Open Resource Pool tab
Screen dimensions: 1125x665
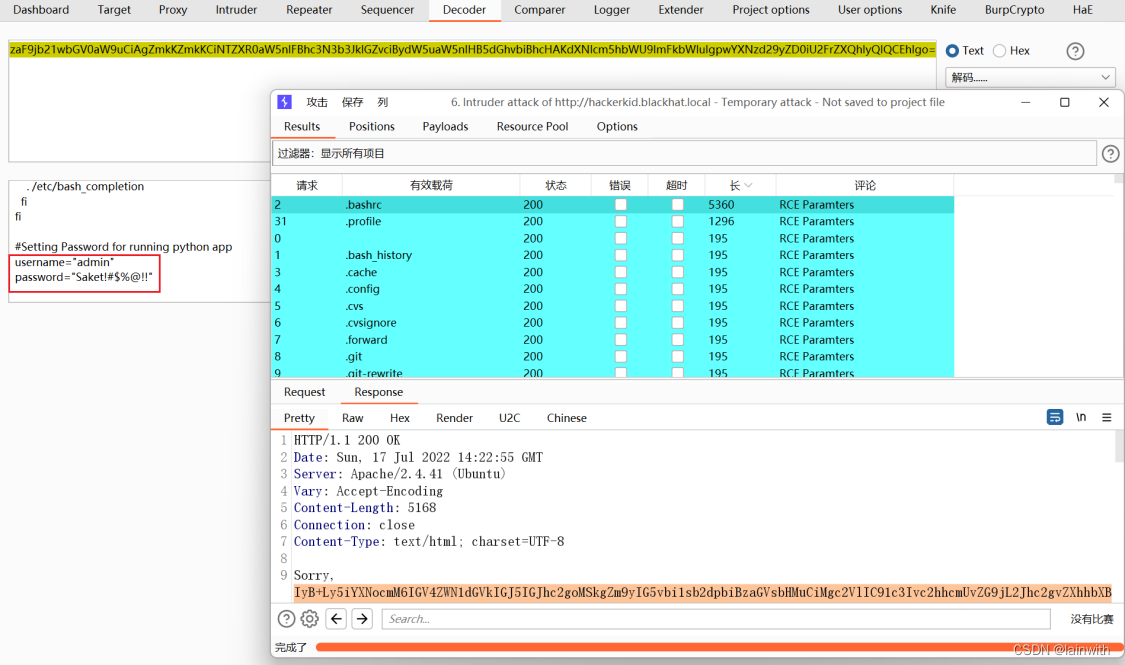532,126
